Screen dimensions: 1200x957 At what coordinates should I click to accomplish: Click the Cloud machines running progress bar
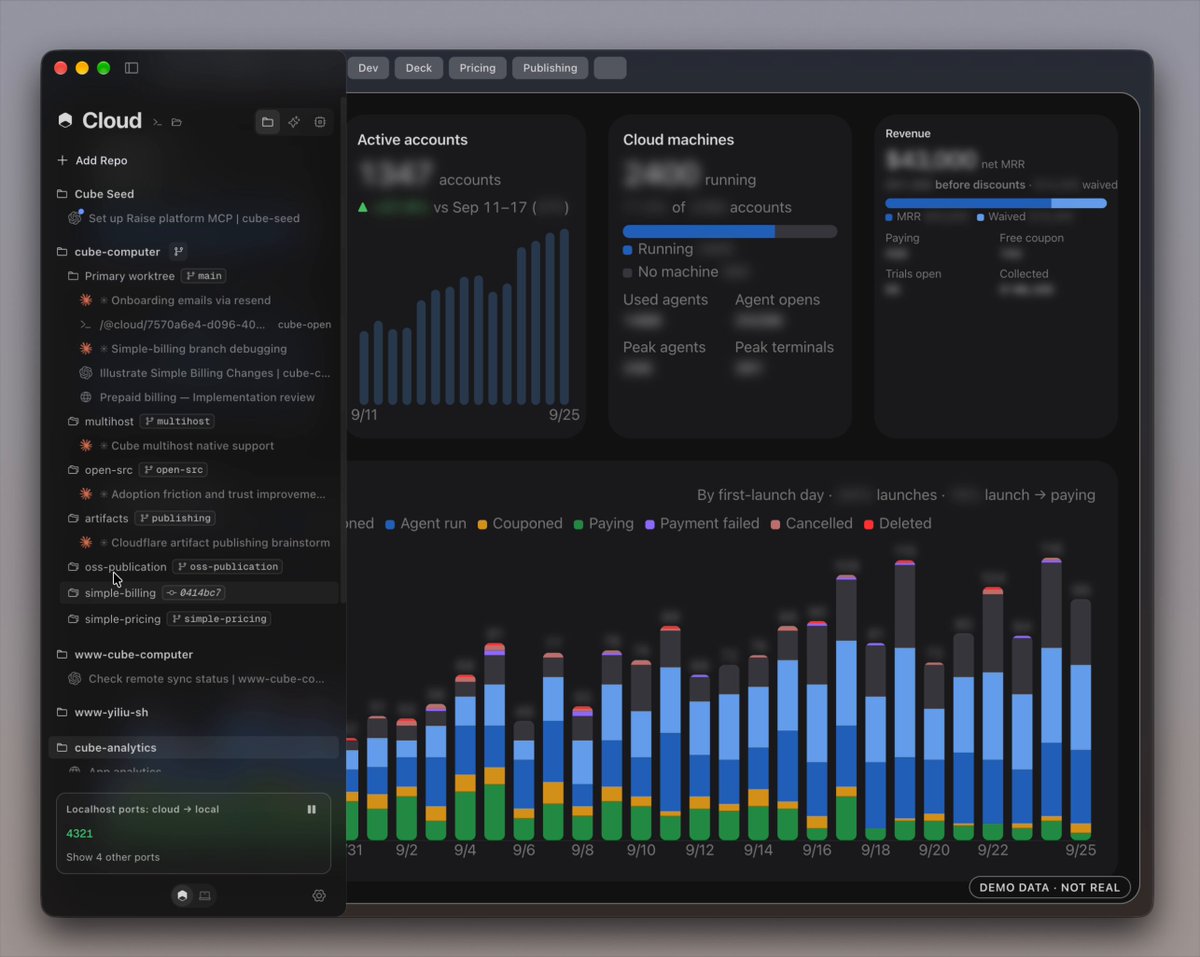(730, 231)
